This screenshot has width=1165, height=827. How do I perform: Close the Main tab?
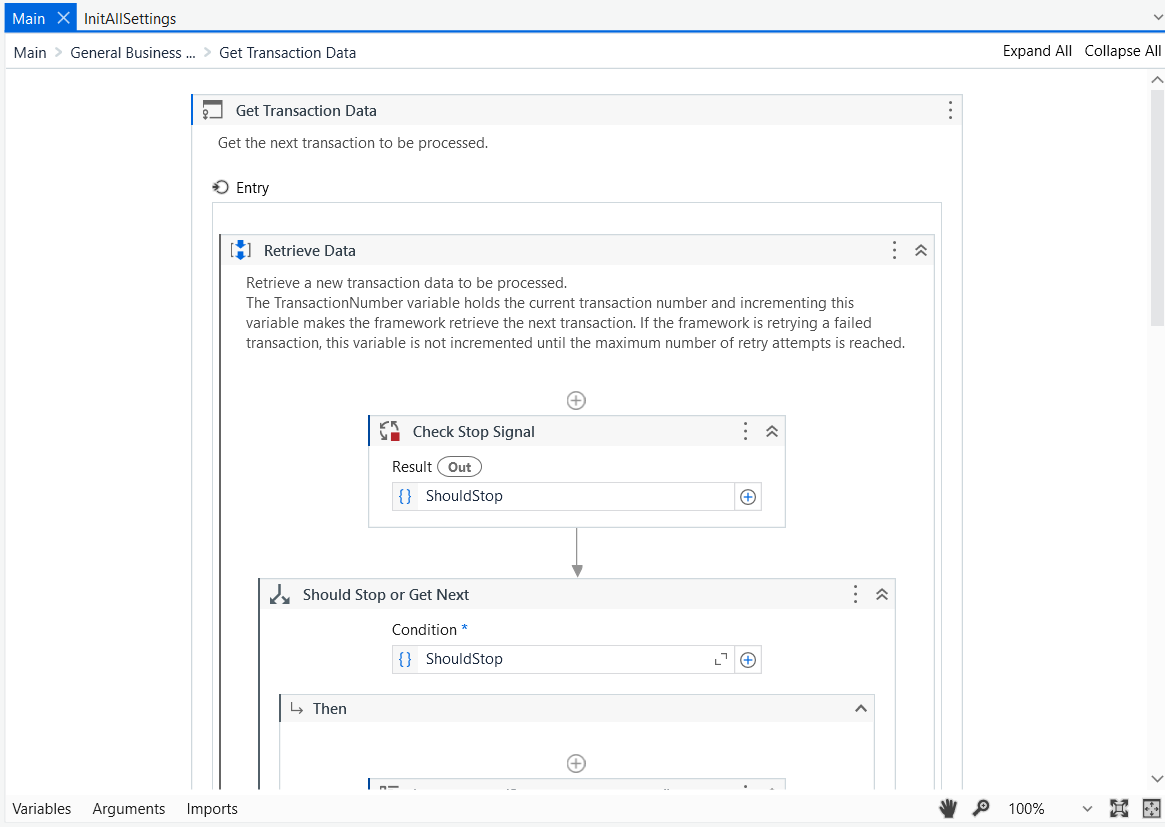[x=62, y=18]
